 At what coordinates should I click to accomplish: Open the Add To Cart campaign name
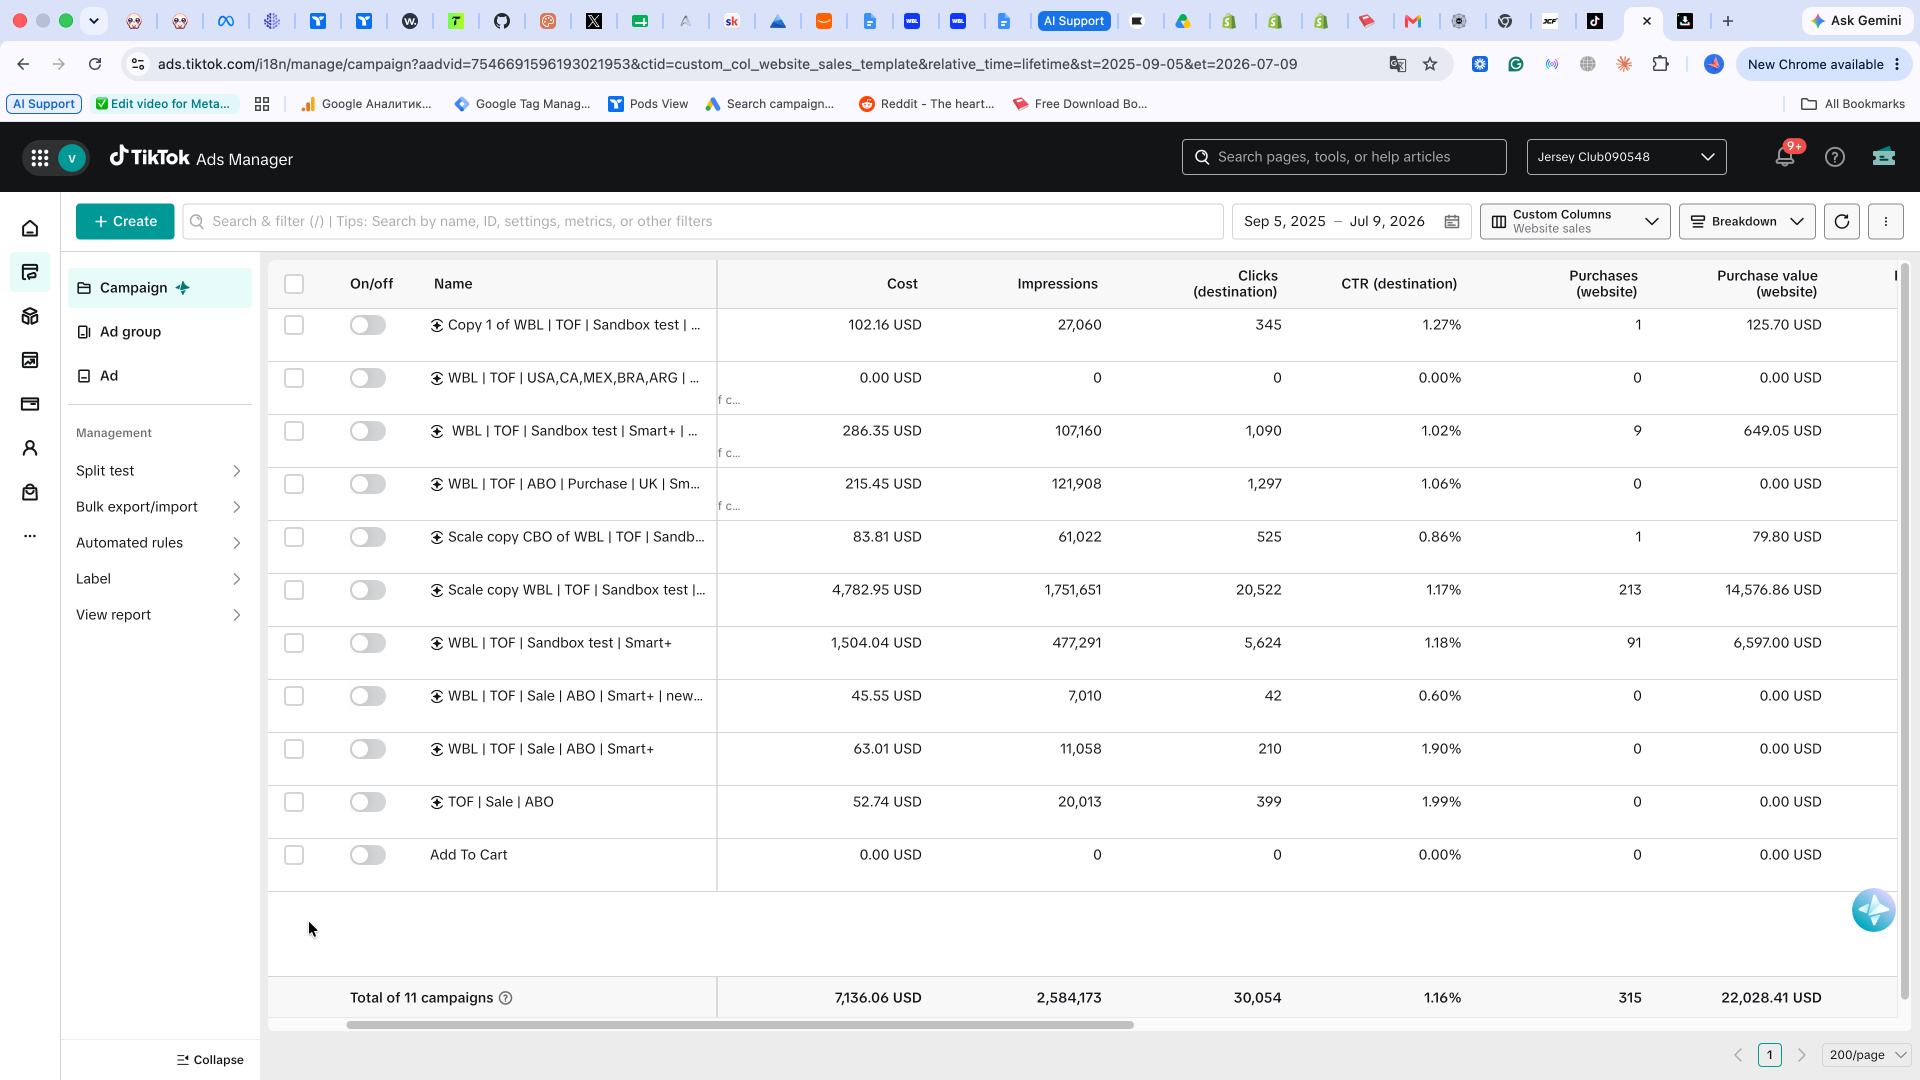coord(468,855)
